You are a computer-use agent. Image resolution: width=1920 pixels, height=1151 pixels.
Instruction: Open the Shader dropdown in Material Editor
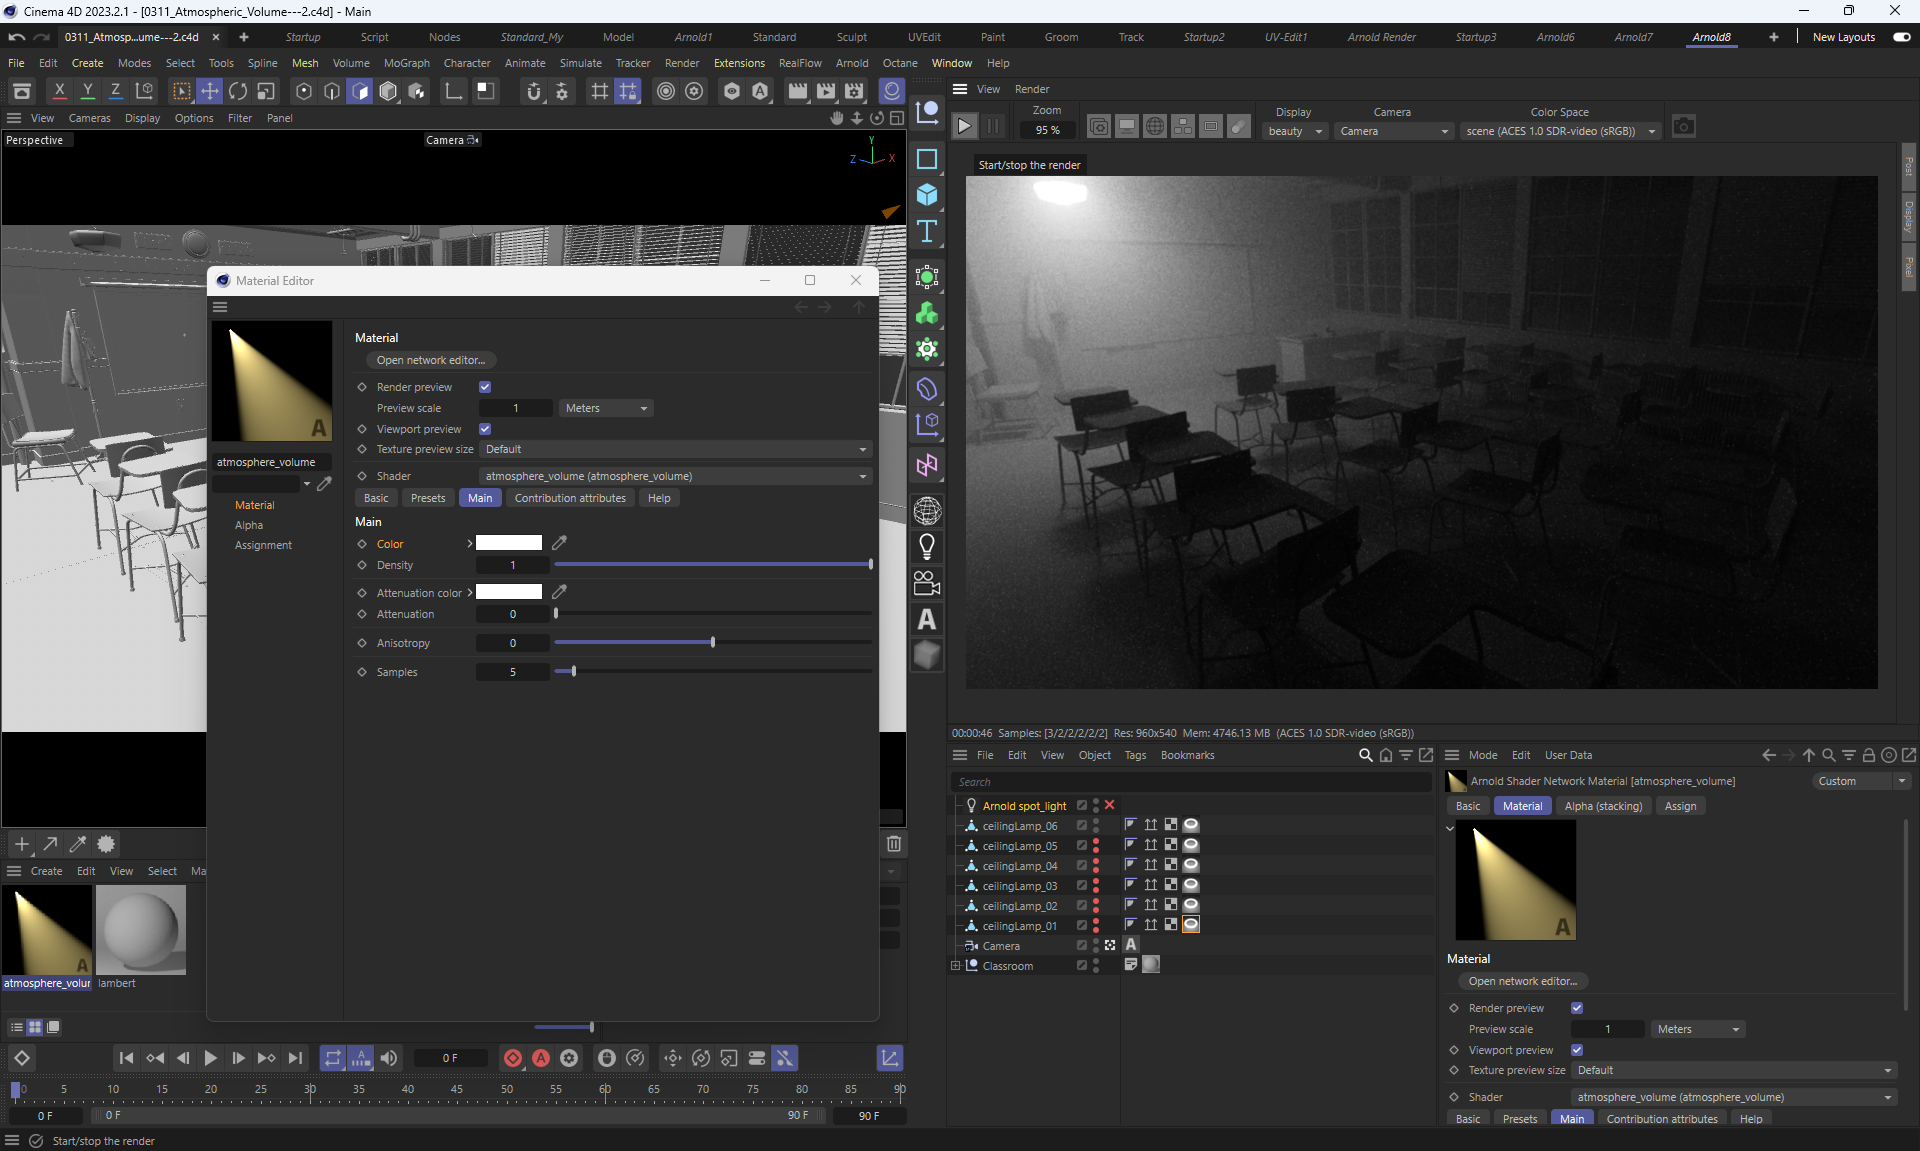[x=675, y=476]
